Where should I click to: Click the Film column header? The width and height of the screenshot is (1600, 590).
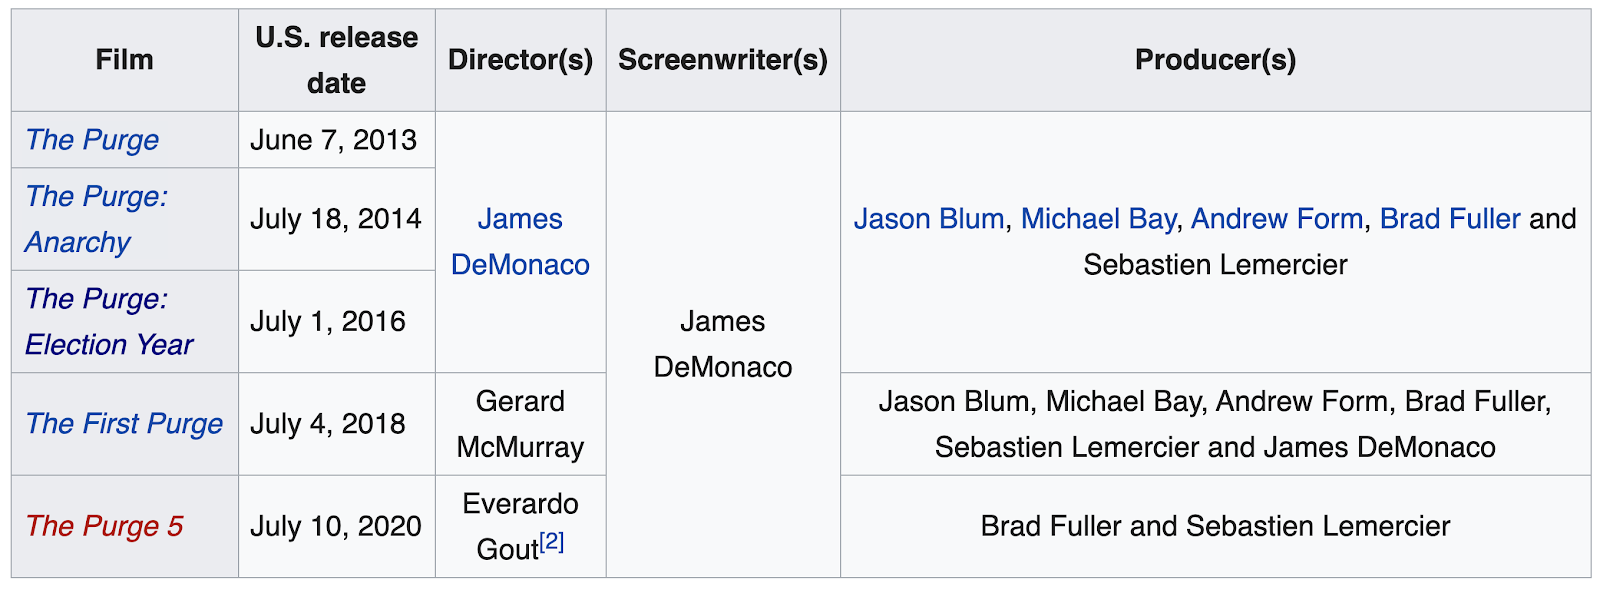coord(125,60)
